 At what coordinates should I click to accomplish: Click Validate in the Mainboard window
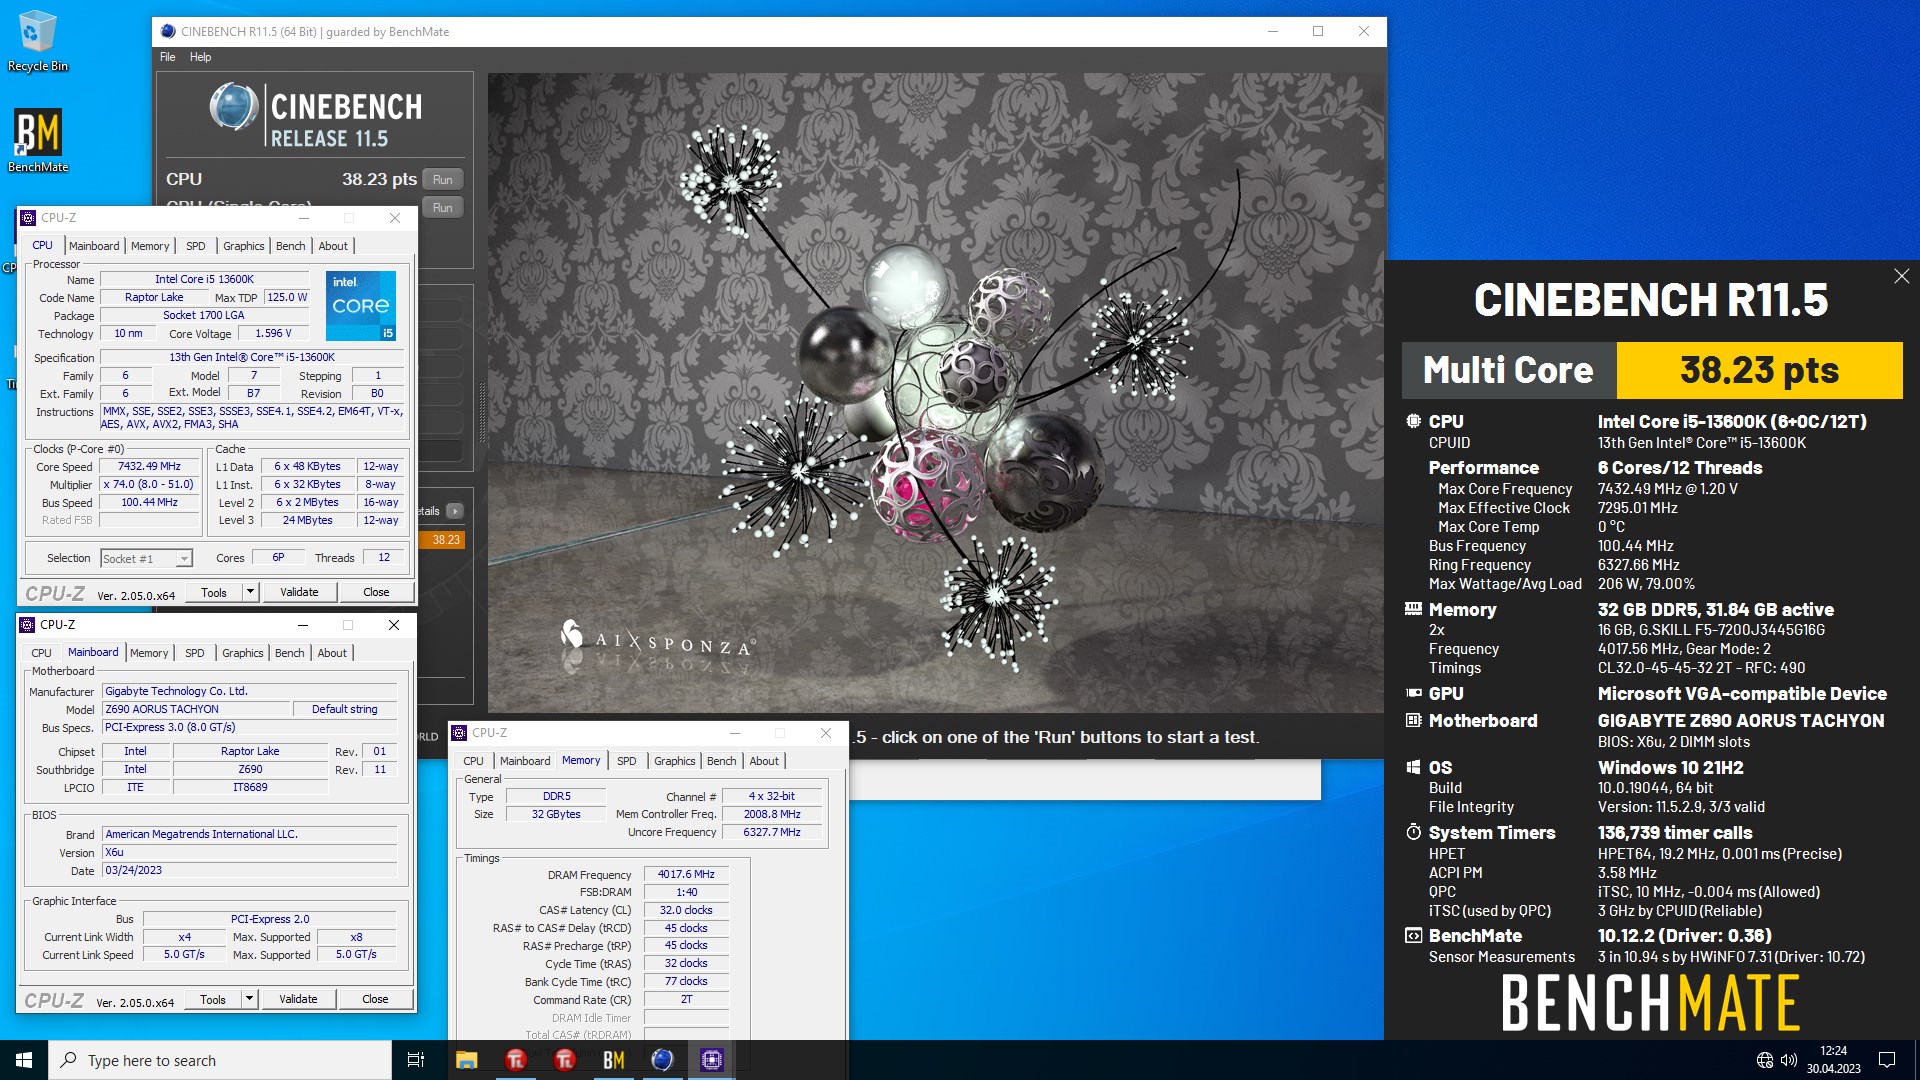(298, 999)
